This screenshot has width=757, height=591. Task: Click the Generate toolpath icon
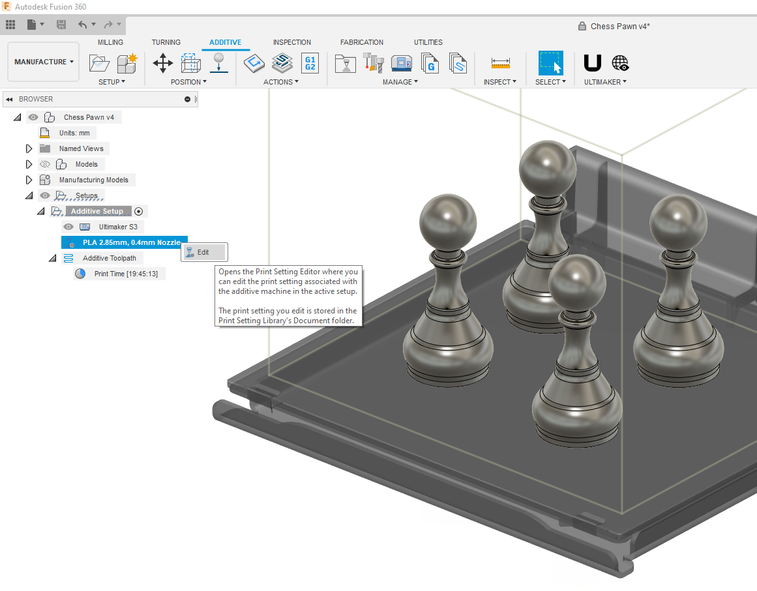coord(254,63)
